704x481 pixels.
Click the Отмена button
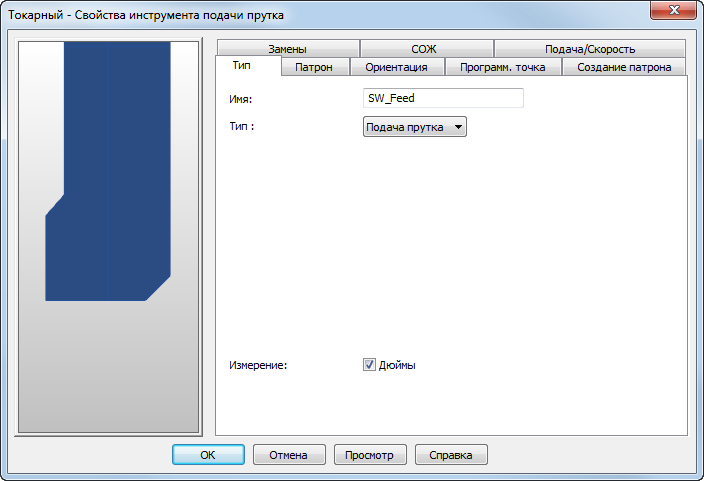click(x=289, y=455)
